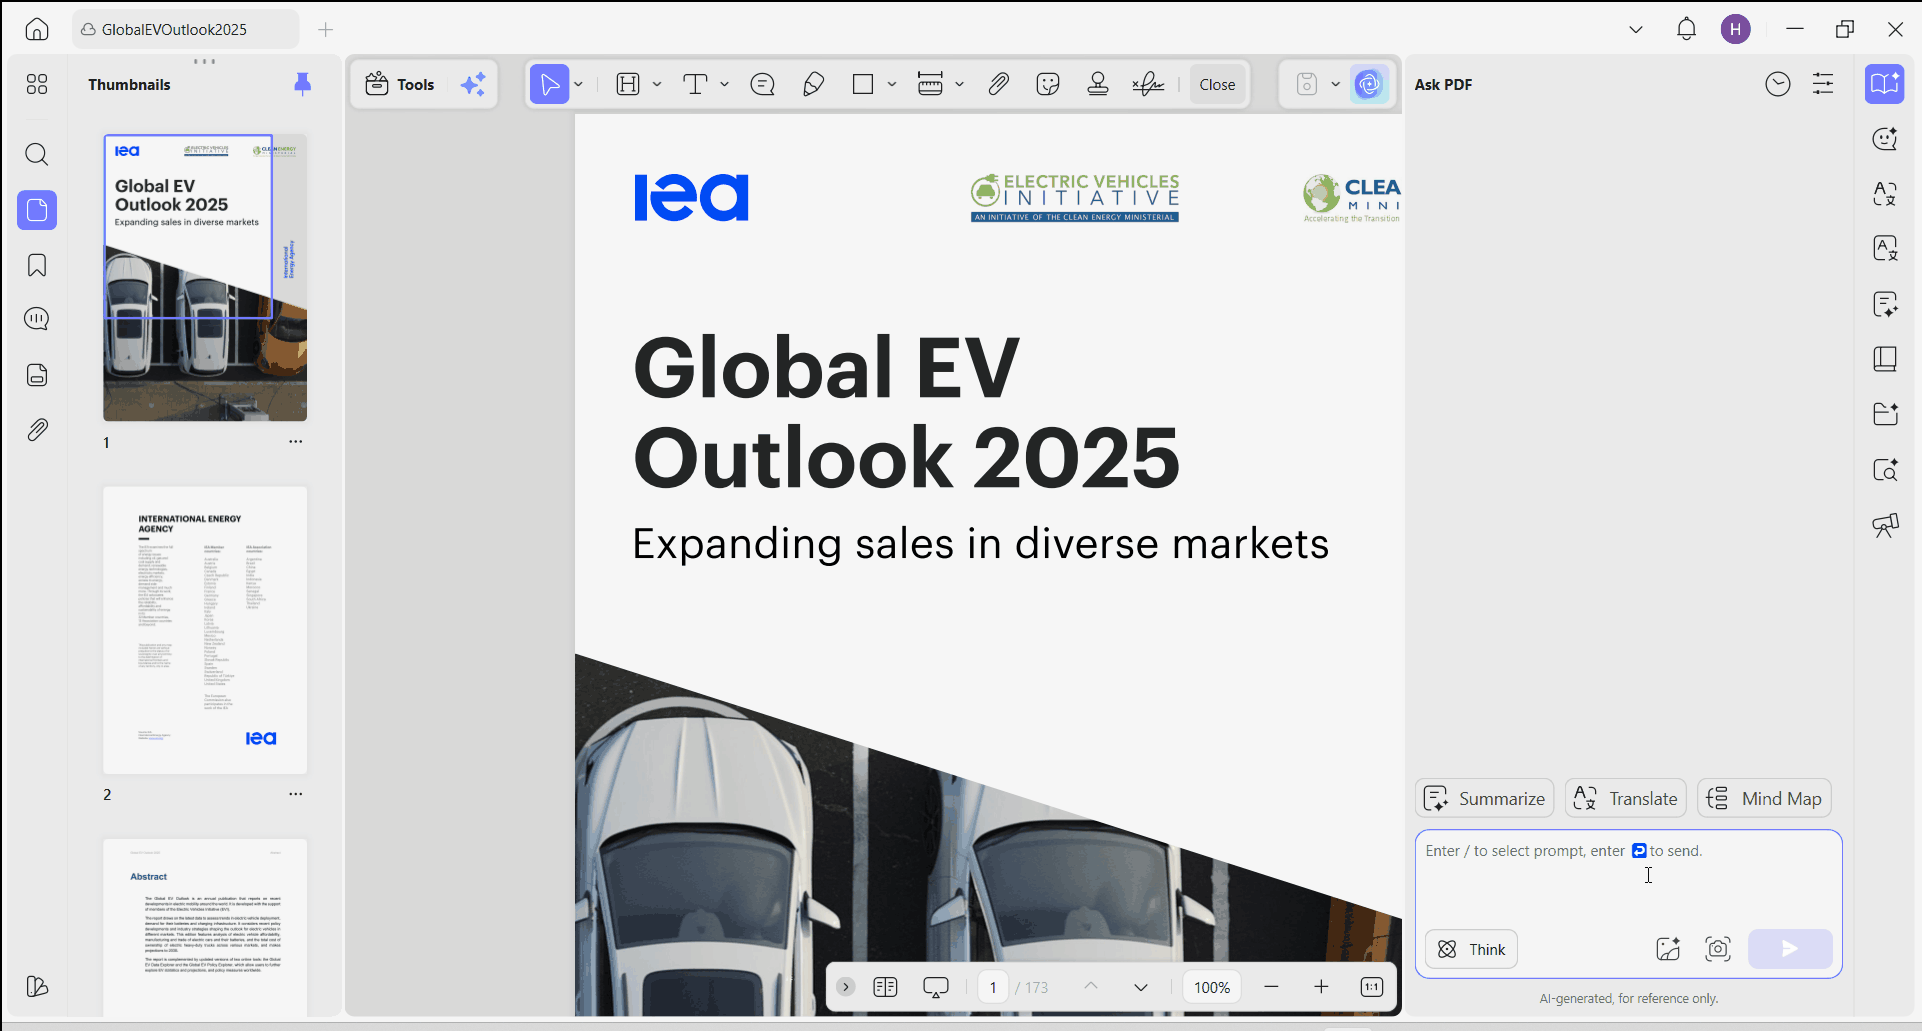Select the Pencil drawing tool
This screenshot has height=1031, width=1922.
tap(813, 84)
